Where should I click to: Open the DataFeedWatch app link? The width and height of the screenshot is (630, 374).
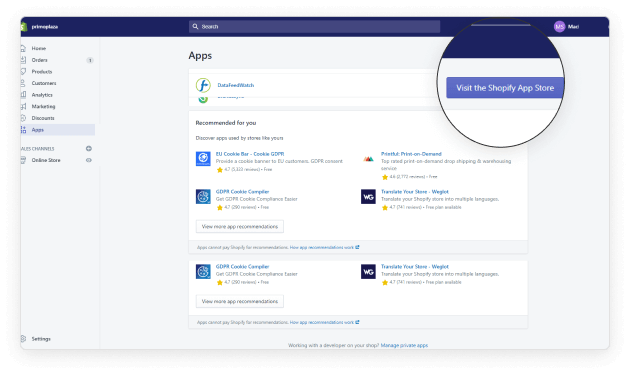click(235, 85)
